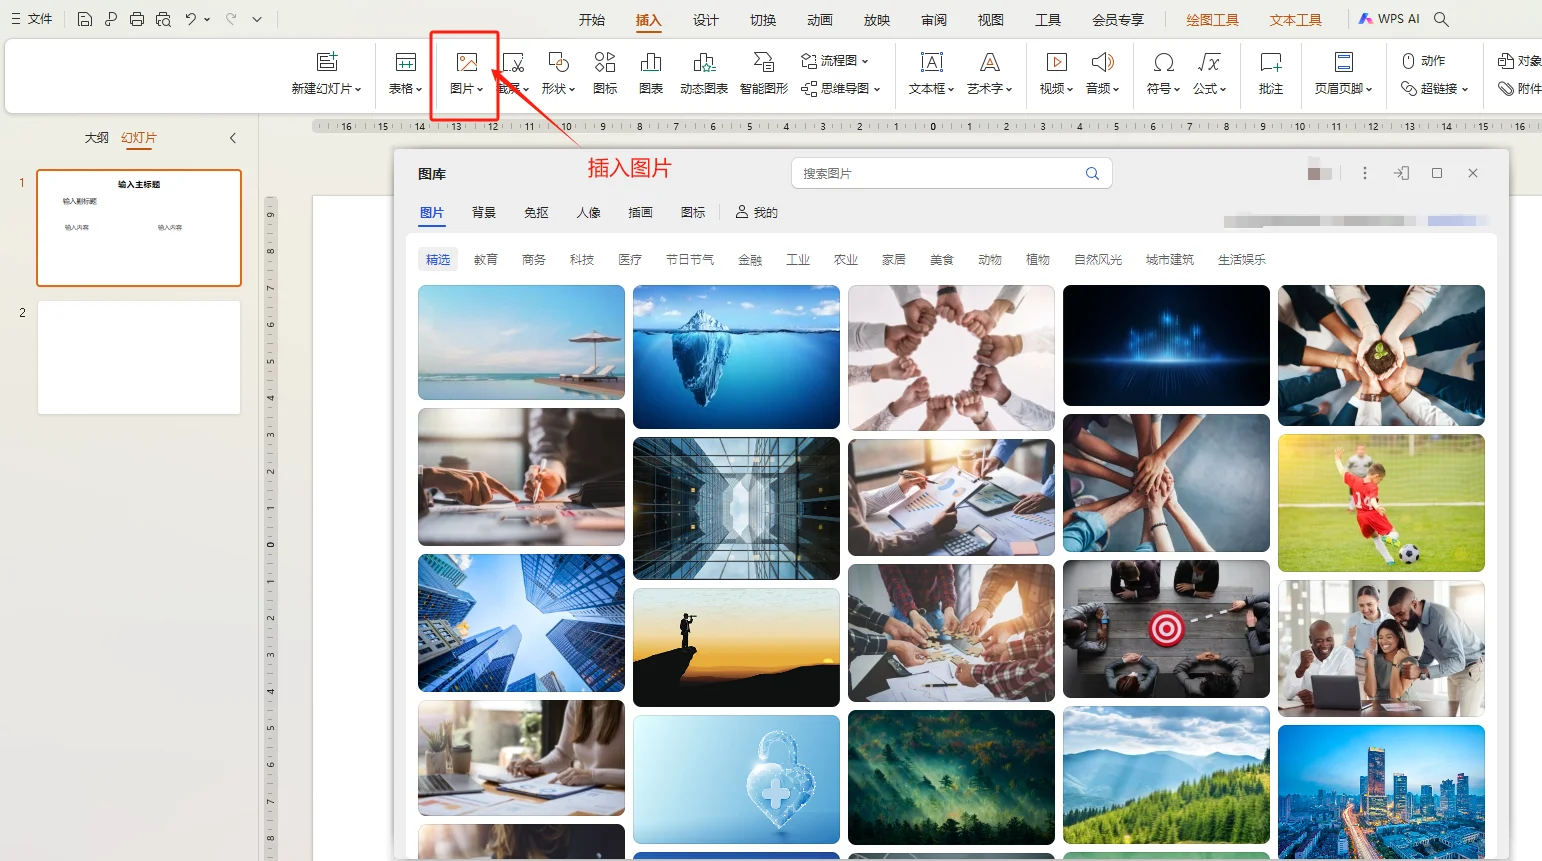Collapse the slide panel with the chevron
1542x861 pixels.
click(233, 138)
